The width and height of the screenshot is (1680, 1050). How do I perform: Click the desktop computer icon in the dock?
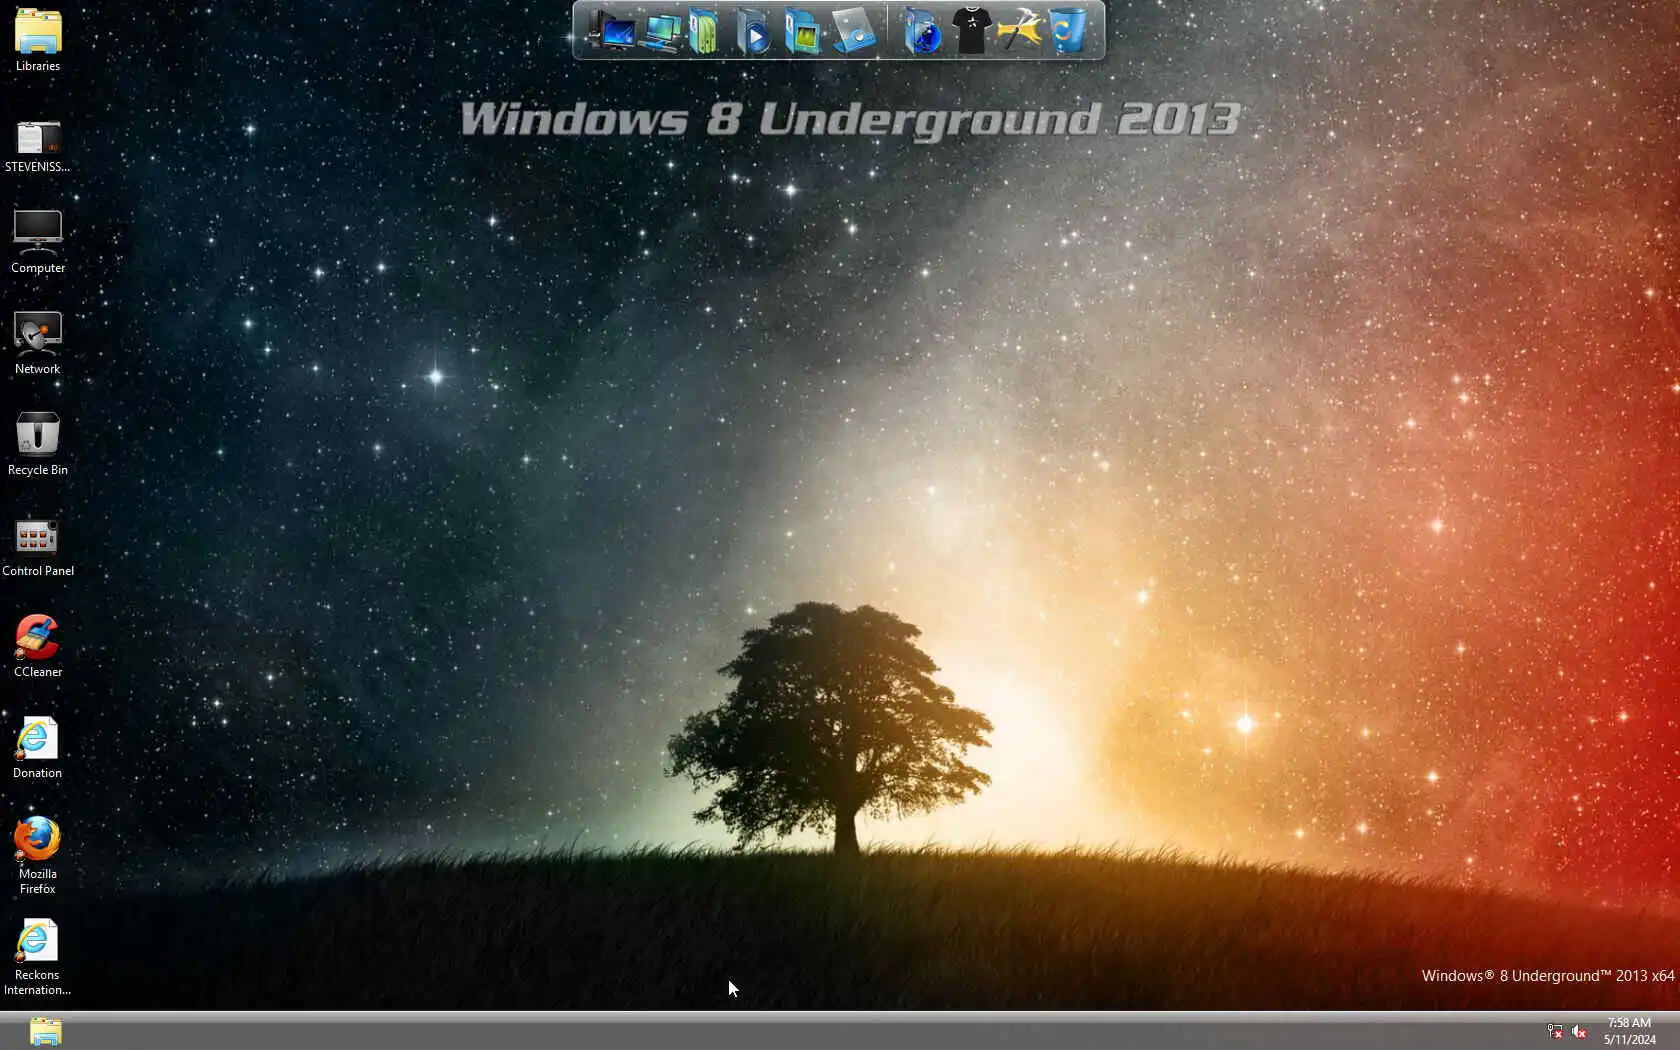[611, 31]
